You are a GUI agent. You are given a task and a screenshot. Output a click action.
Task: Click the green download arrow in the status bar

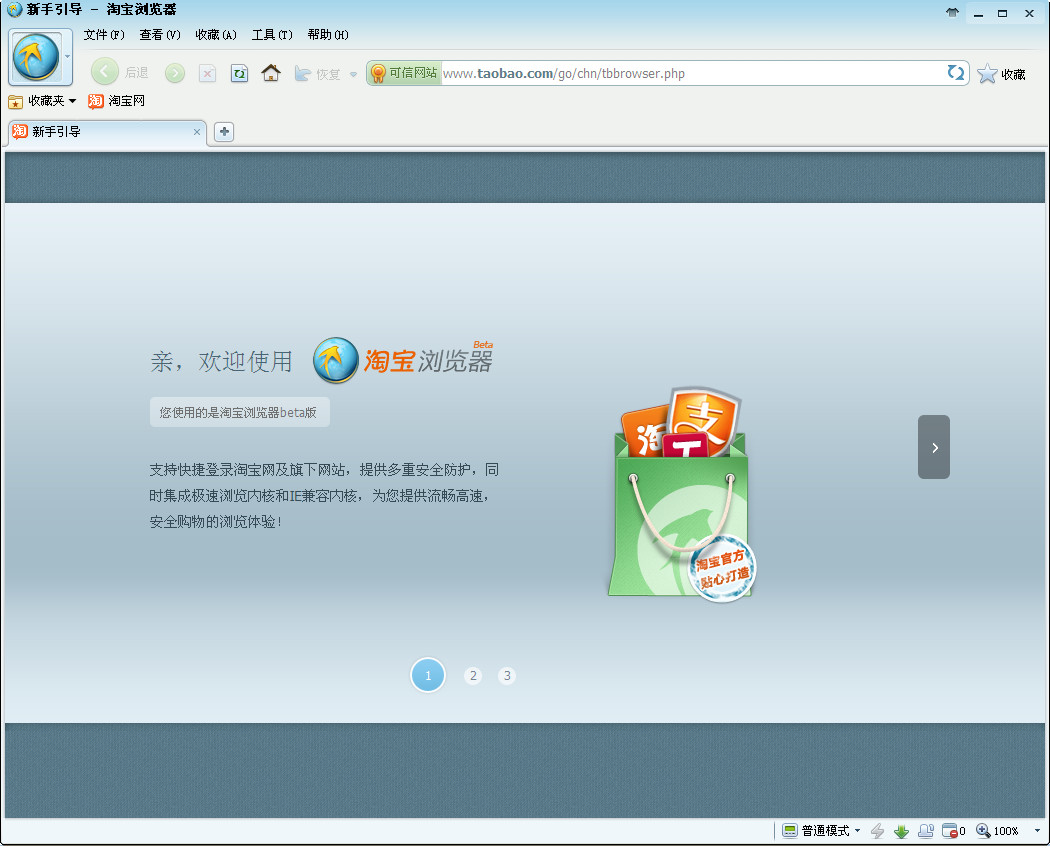[x=901, y=831]
